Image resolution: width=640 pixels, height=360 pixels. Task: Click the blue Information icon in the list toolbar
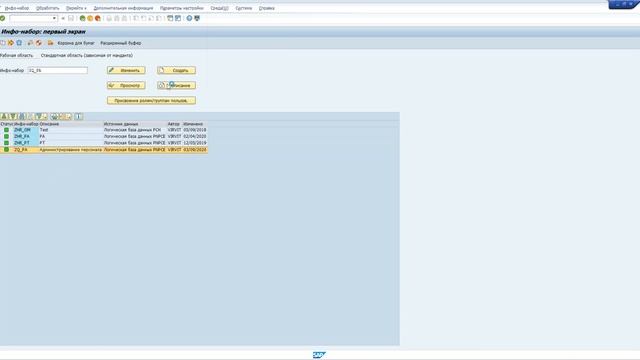coord(79,117)
